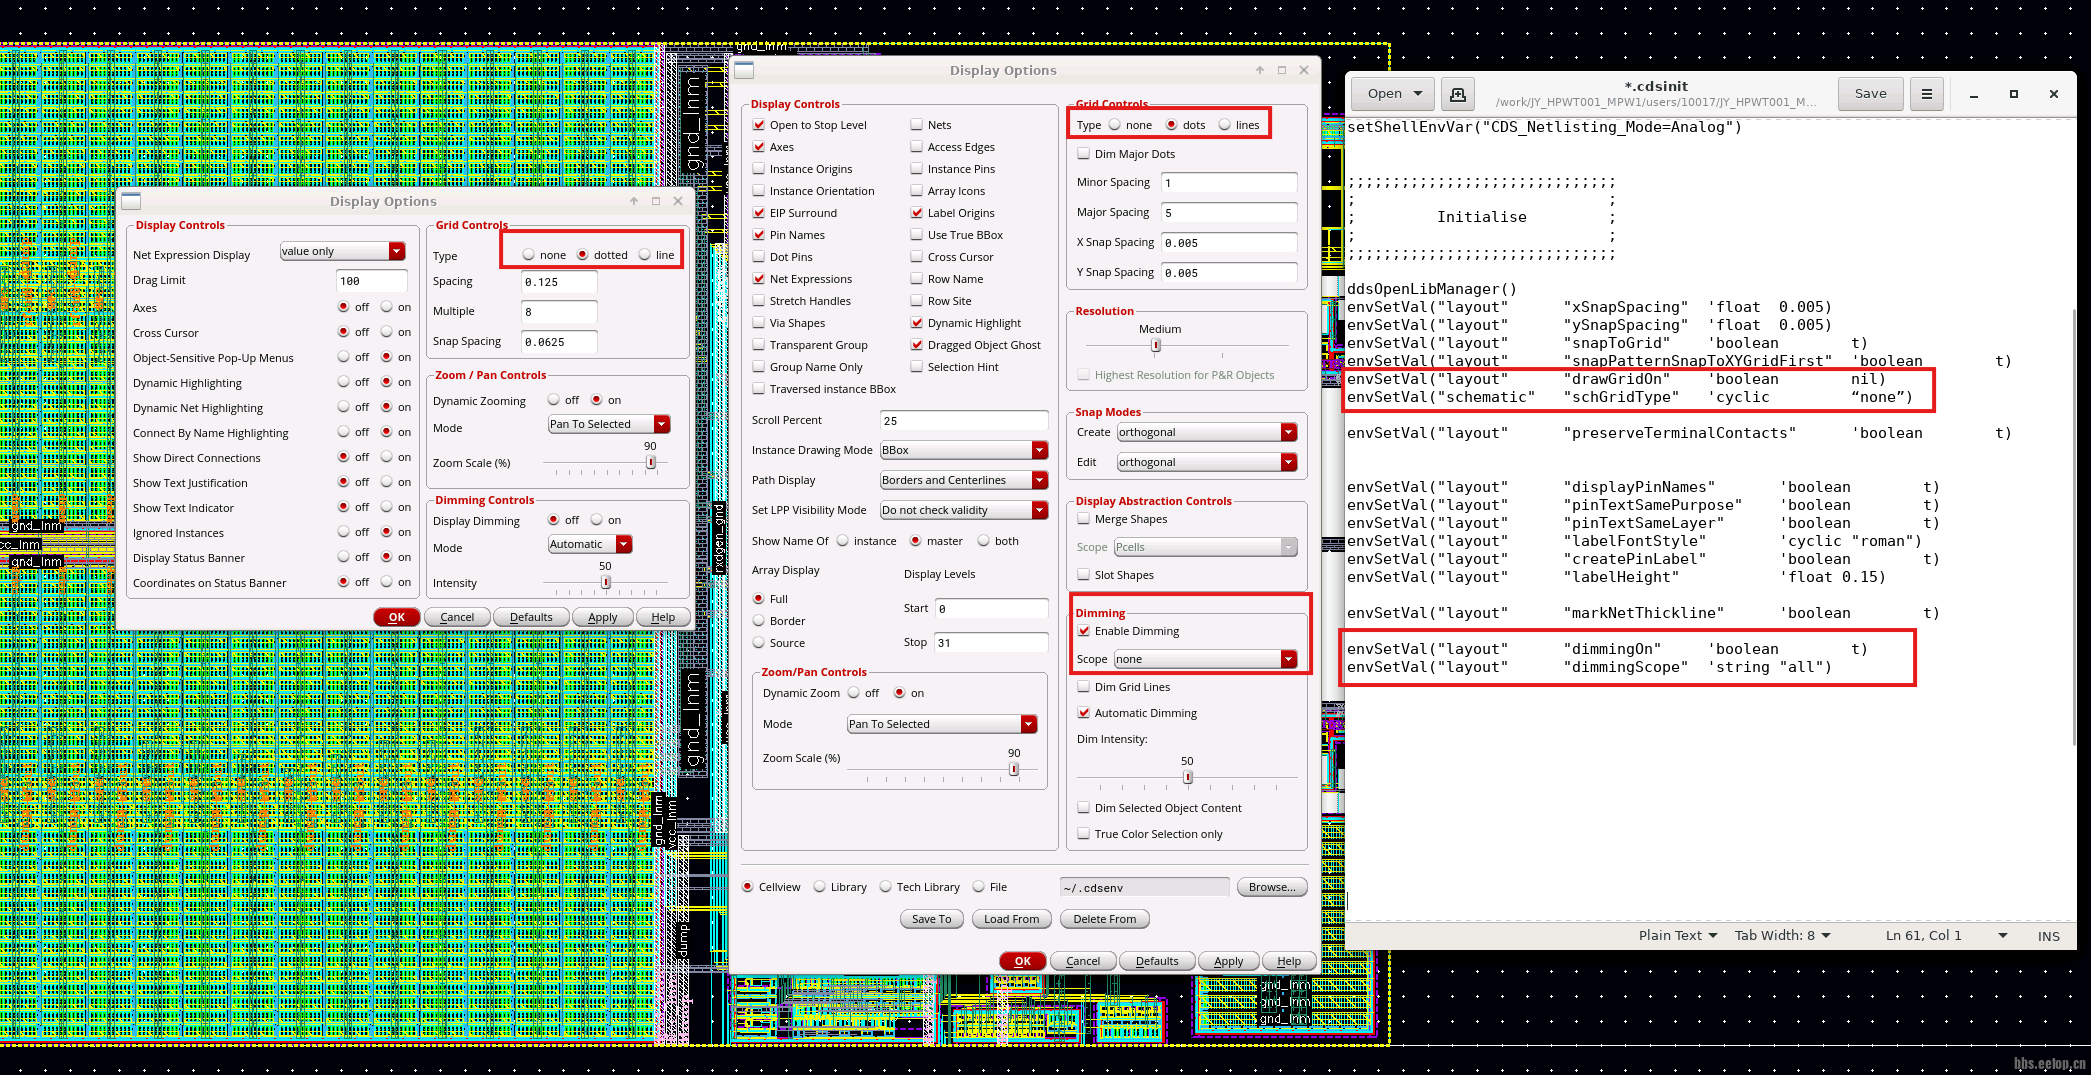Open the Path Display dropdown
Viewport: 2091px width, 1075px height.
(964, 481)
